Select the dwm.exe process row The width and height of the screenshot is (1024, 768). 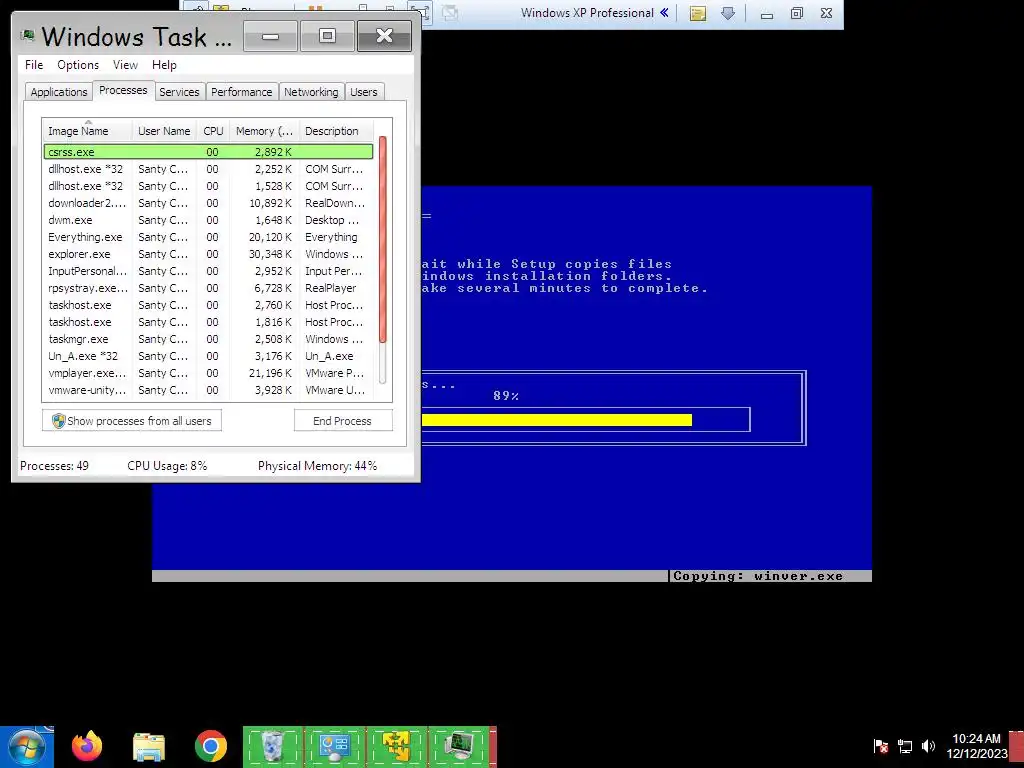pos(208,219)
